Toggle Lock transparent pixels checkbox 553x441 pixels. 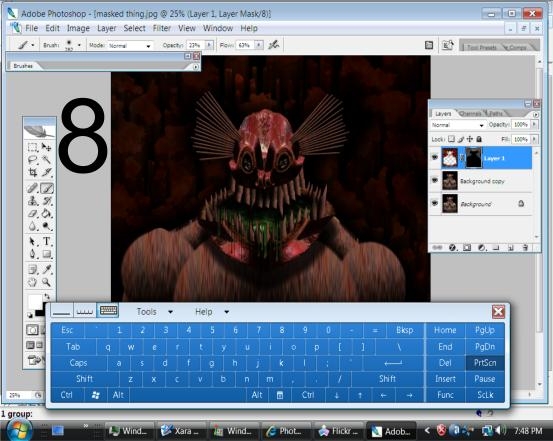[x=451, y=139]
